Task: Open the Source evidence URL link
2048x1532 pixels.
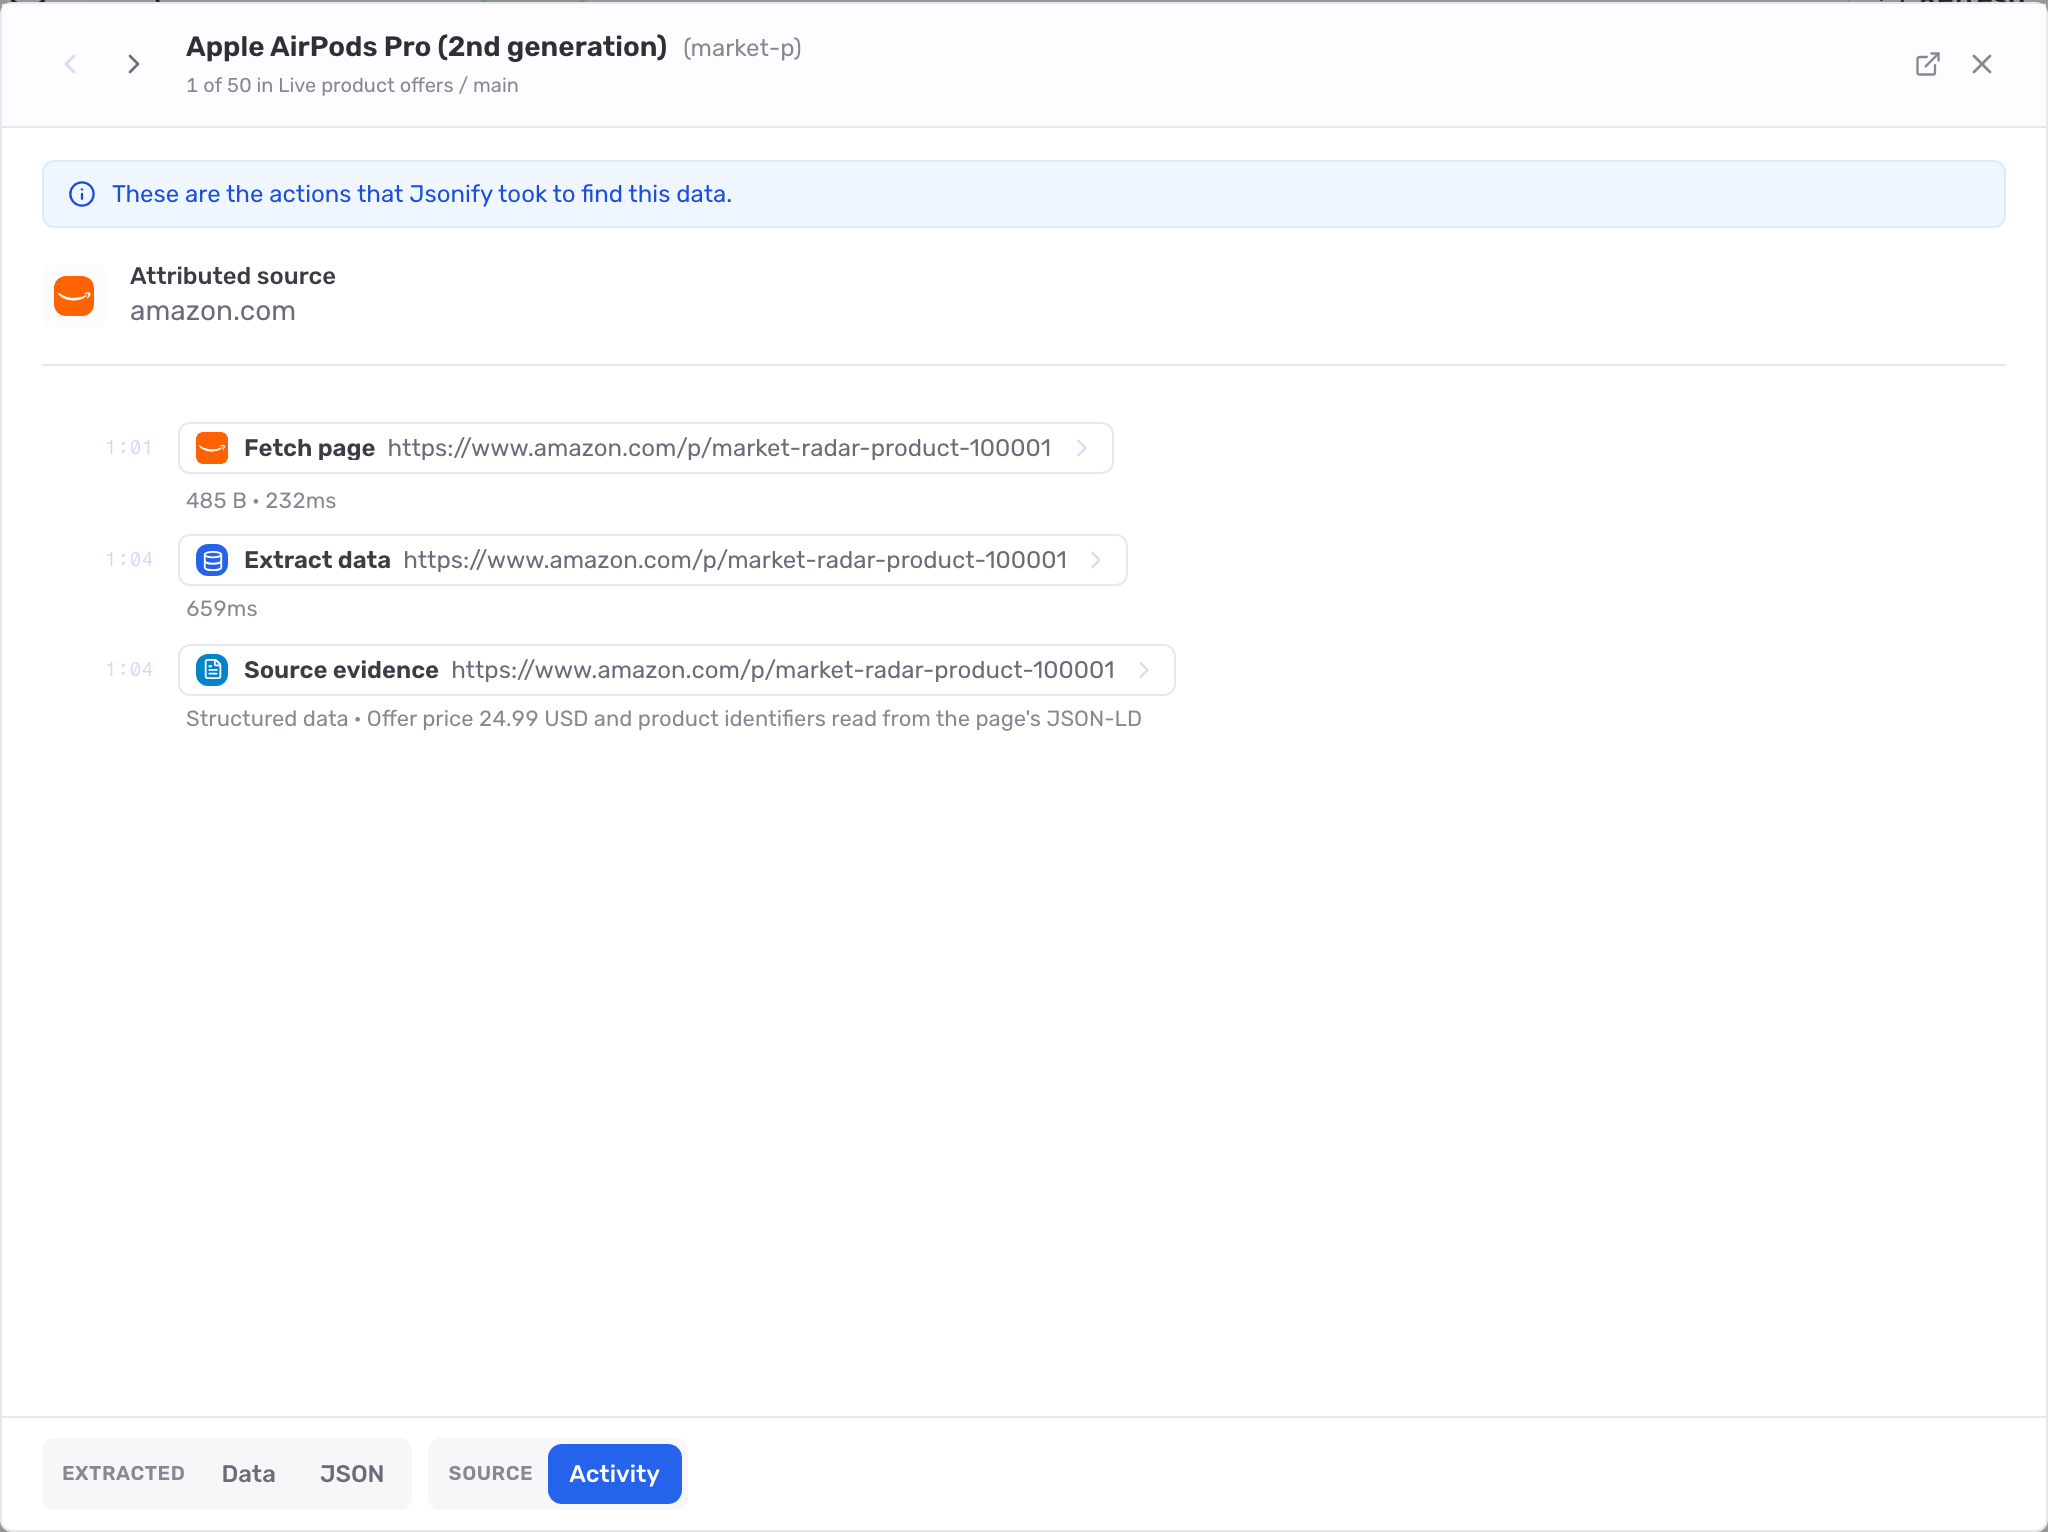Action: 783,670
